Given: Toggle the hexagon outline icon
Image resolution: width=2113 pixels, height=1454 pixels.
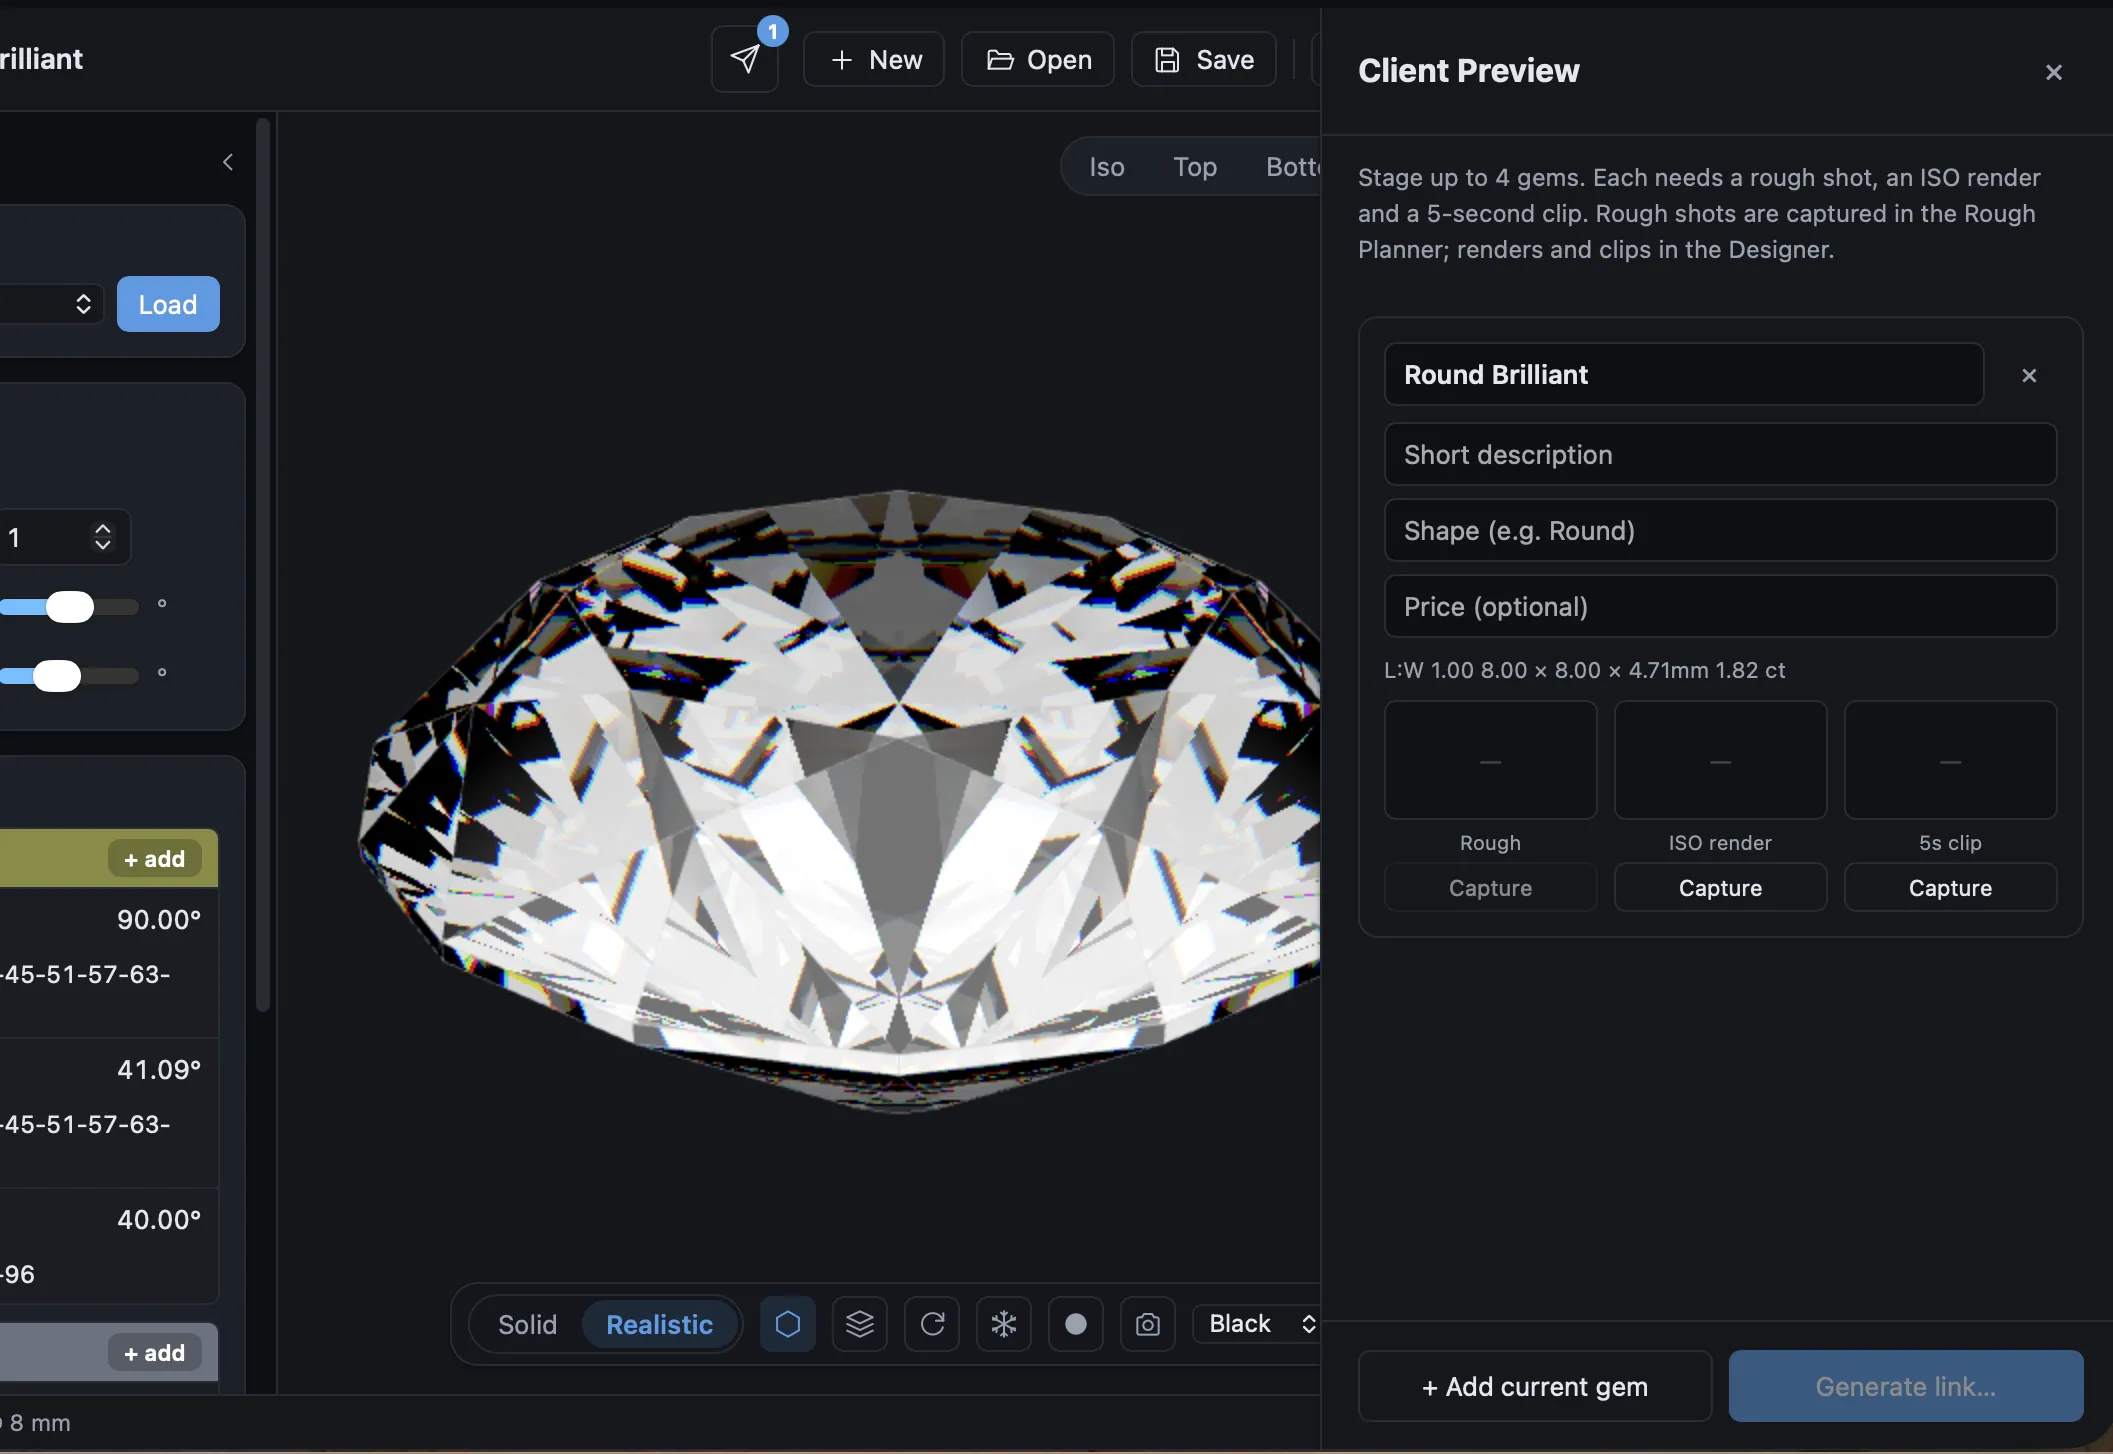Looking at the screenshot, I should click(788, 1324).
